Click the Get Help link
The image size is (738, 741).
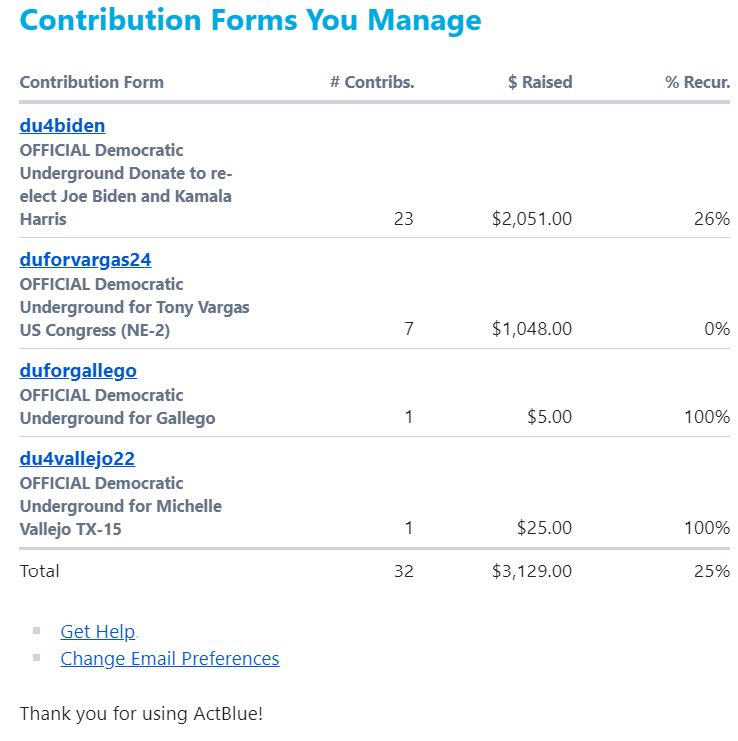(x=97, y=631)
